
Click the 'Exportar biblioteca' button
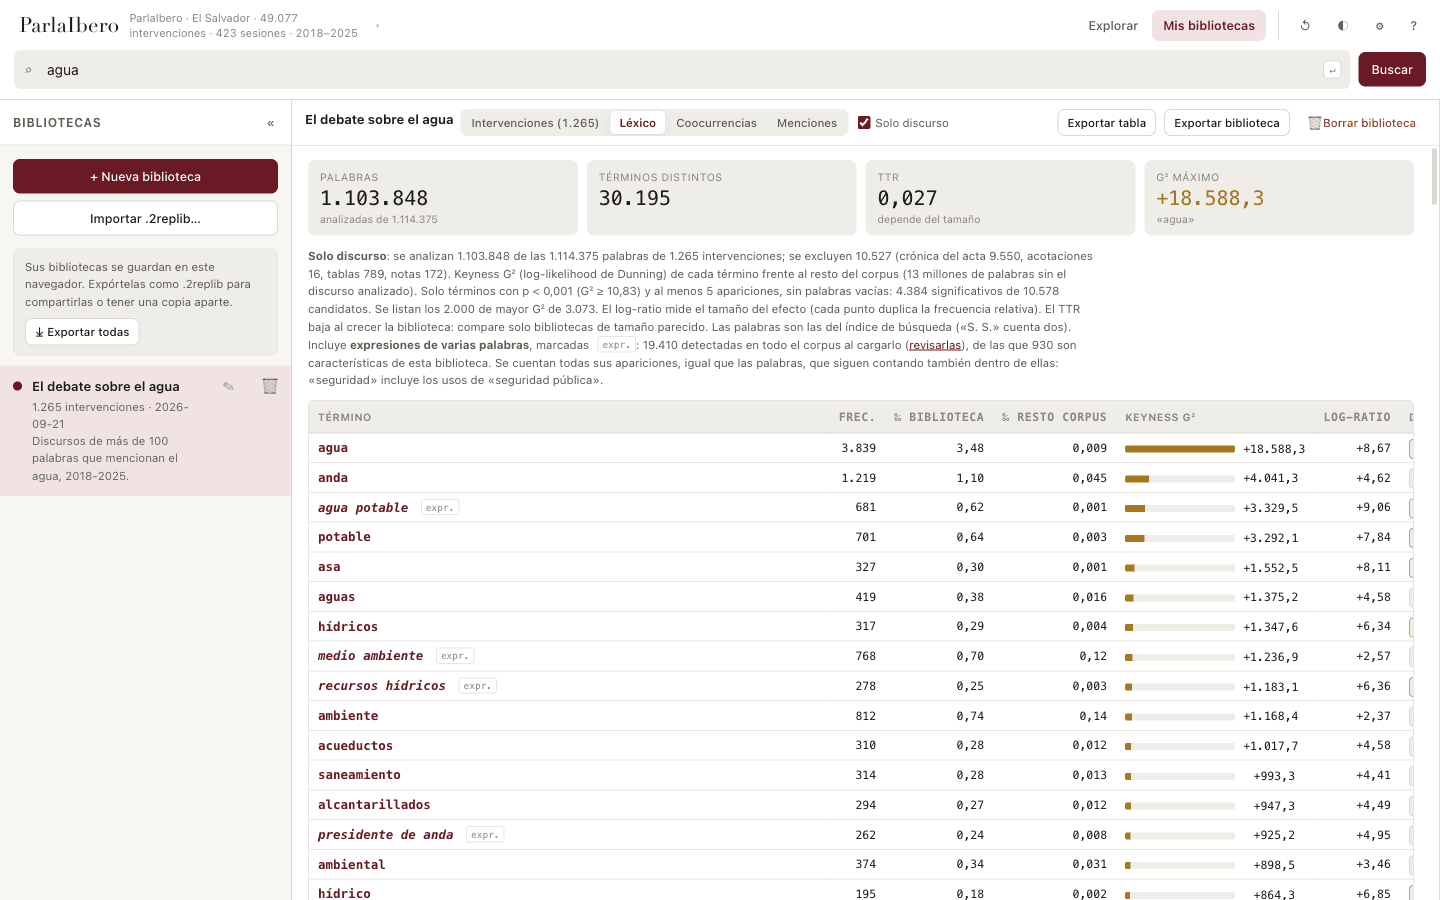coord(1227,123)
